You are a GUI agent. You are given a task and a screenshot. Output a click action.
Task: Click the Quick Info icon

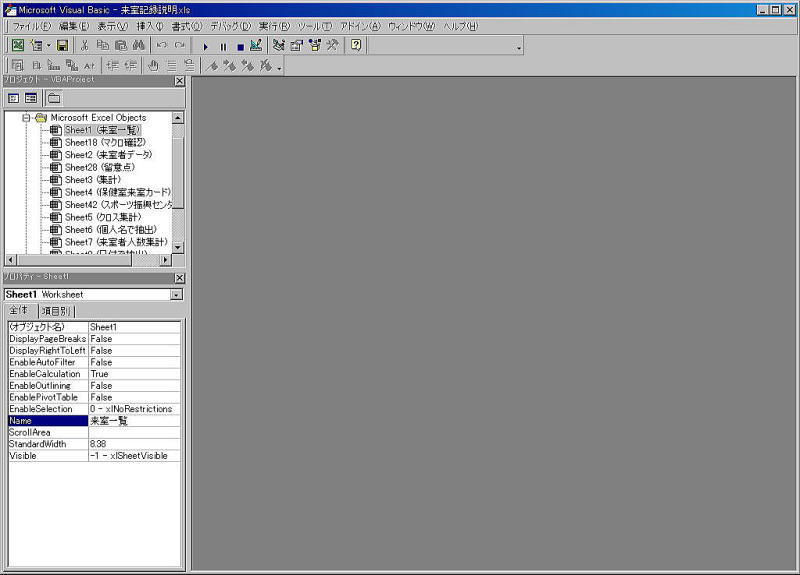click(54, 65)
